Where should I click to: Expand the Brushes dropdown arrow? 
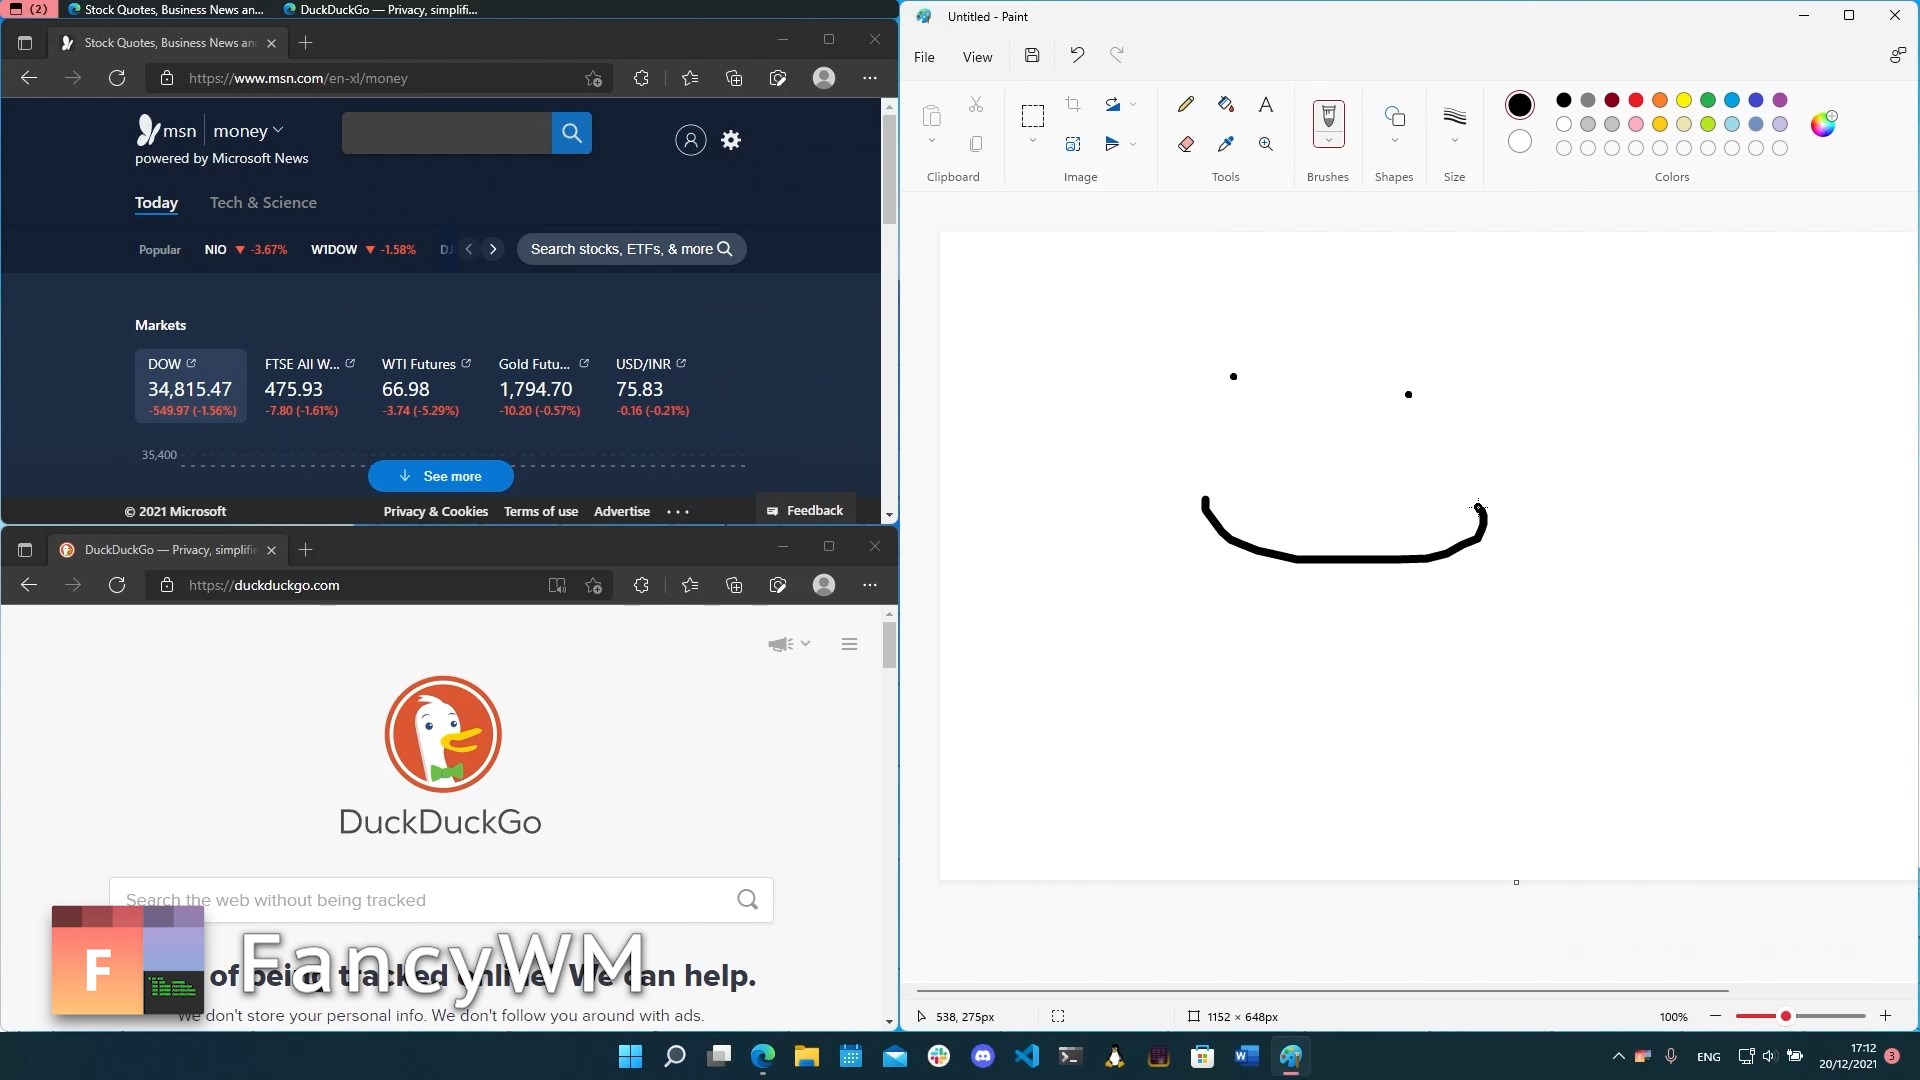pos(1328,141)
